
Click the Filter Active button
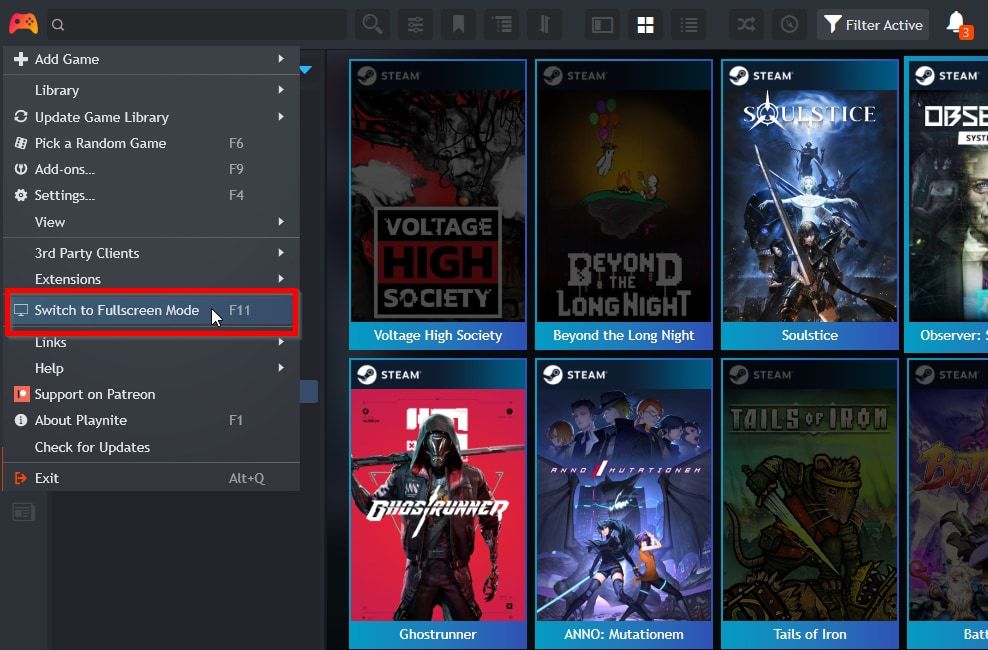point(873,23)
